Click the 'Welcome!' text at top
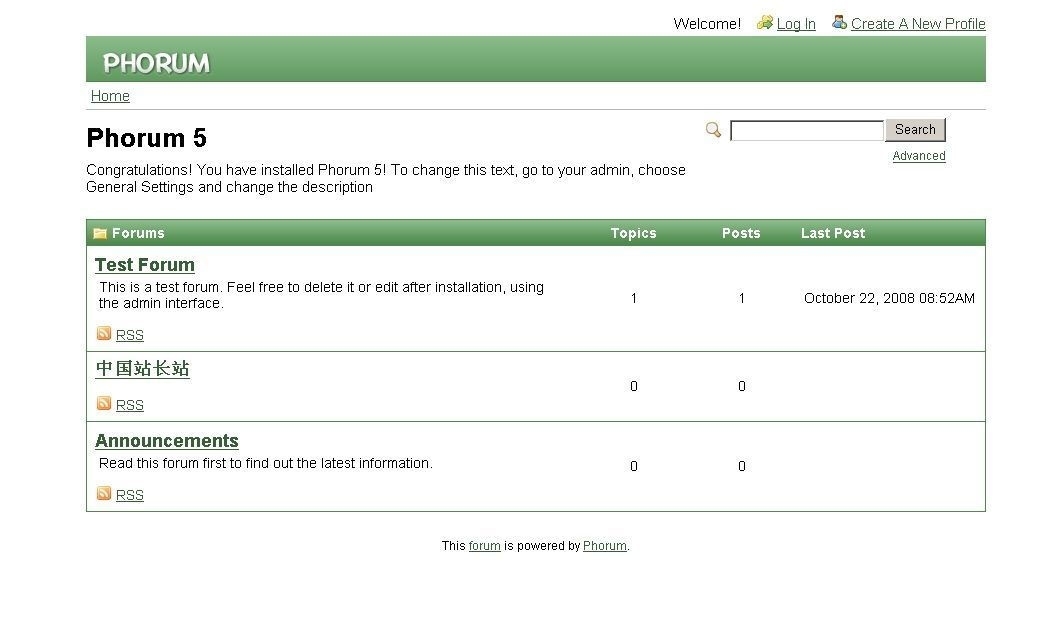Image resolution: width=1053 pixels, height=641 pixels. click(706, 24)
